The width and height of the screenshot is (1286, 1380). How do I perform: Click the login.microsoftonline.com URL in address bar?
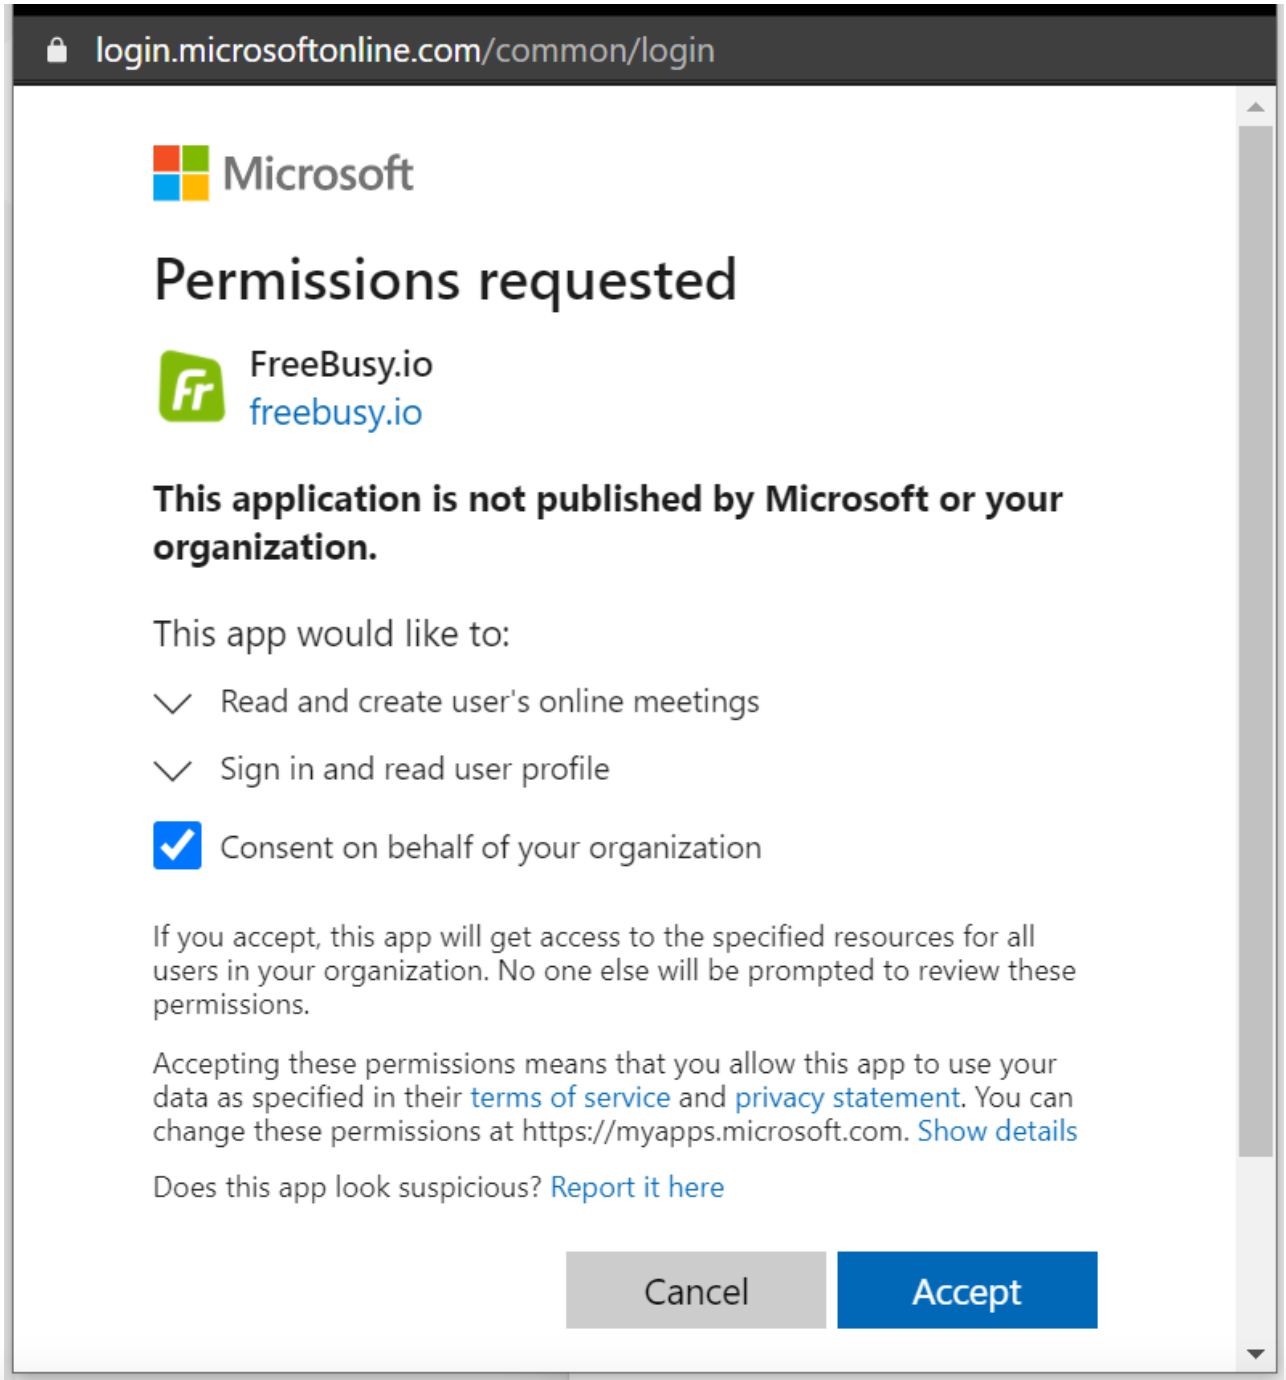coord(405,50)
